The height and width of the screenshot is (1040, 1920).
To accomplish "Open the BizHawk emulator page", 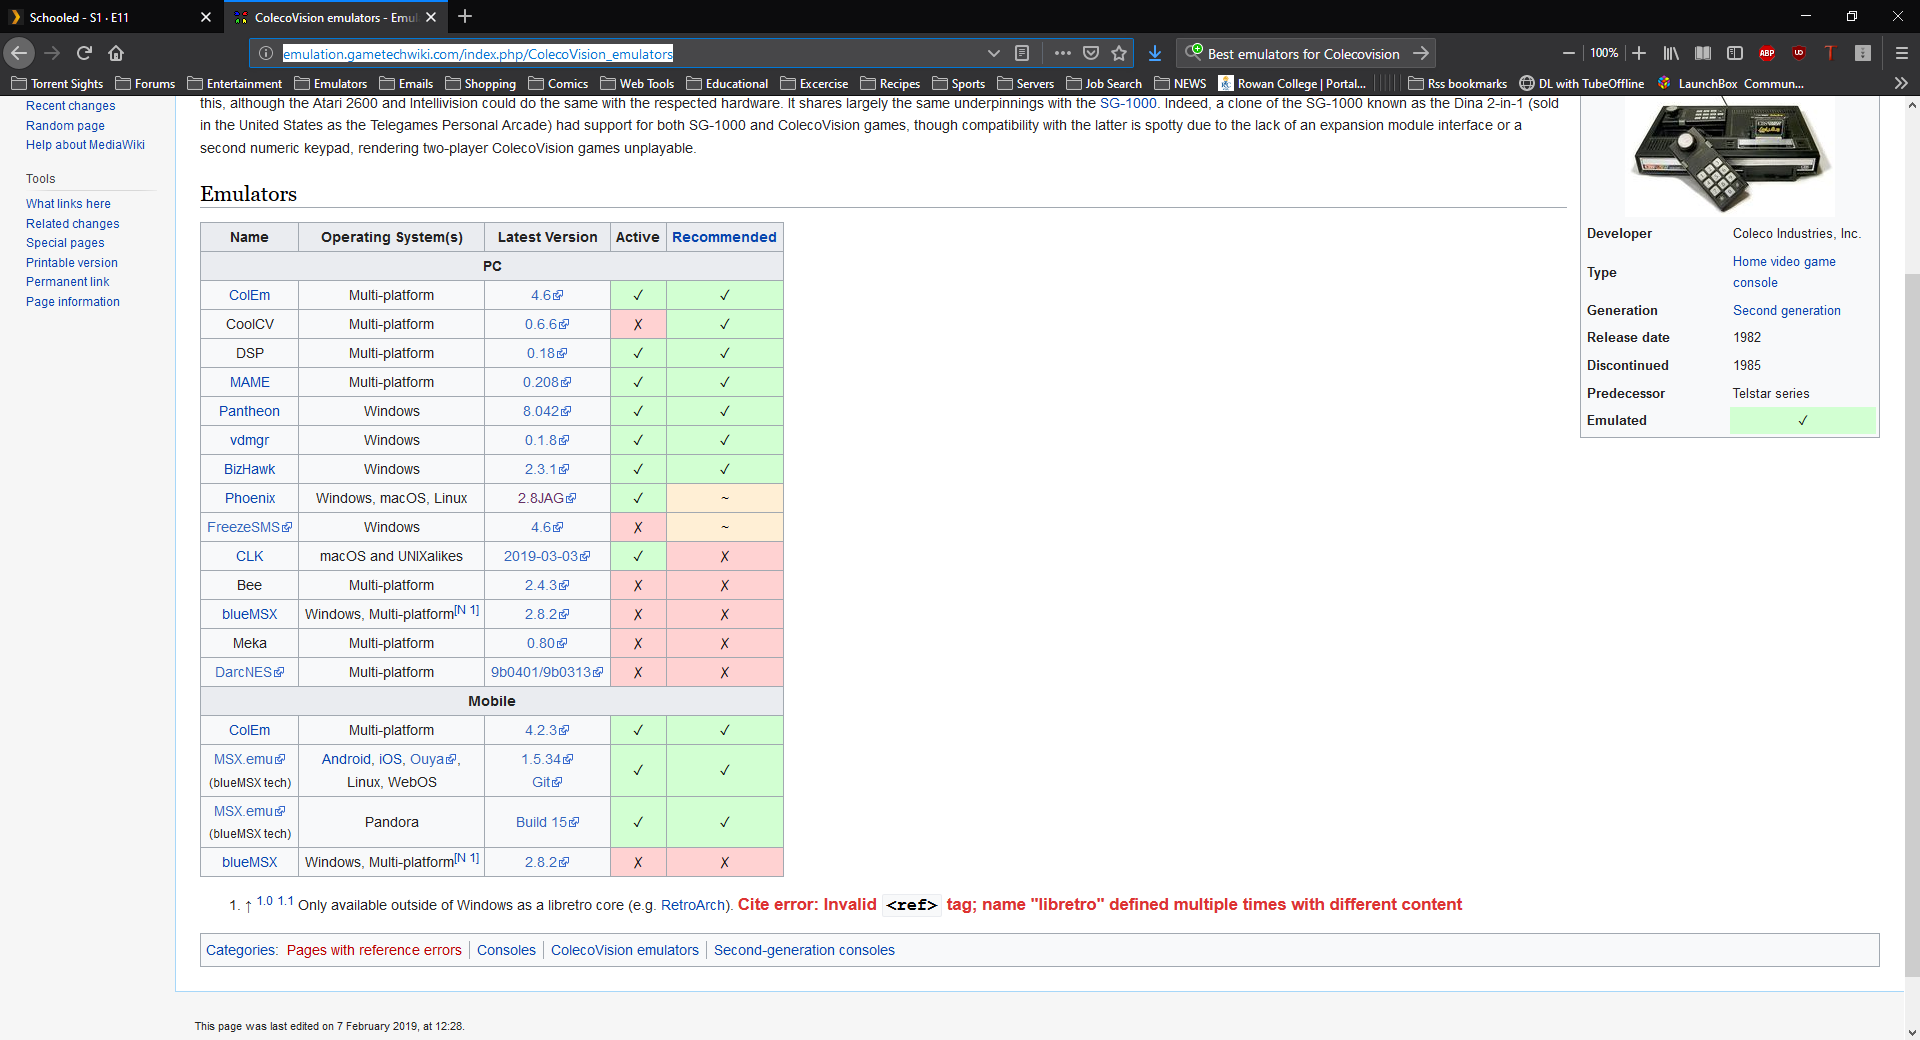I will 249,469.
